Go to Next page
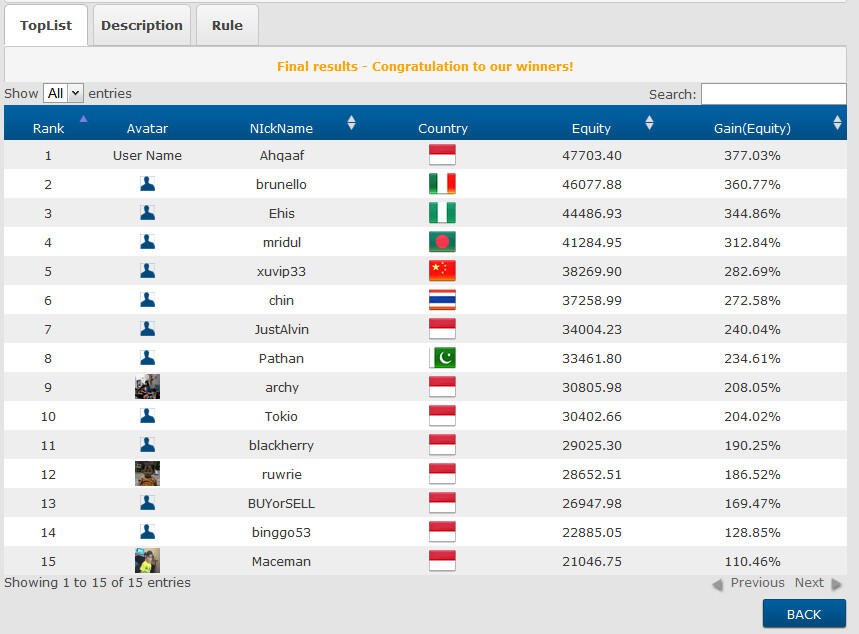 817,583
